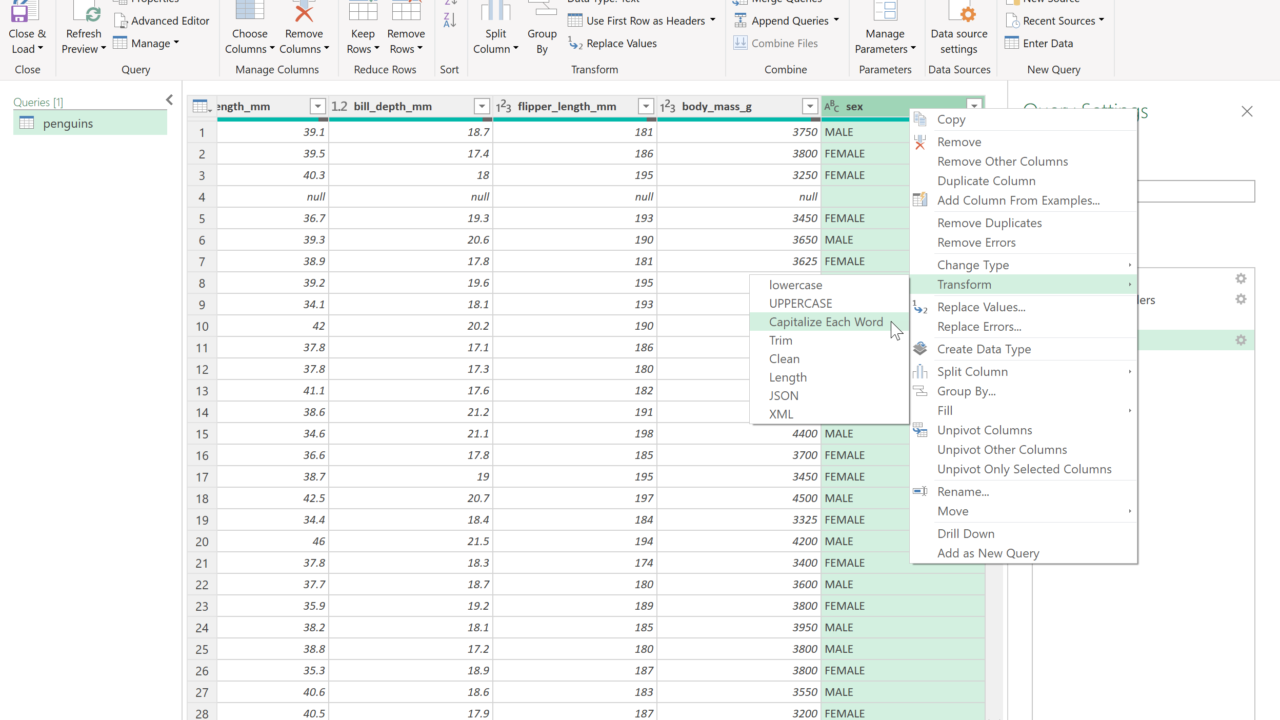
Task: Open the bill_depth_mm column filter dropdown
Action: (x=481, y=106)
